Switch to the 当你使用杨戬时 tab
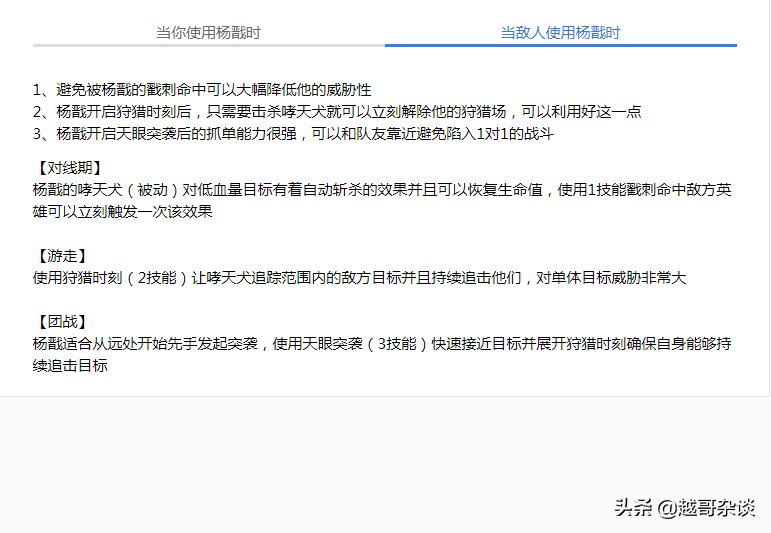771x533 pixels. pos(208,32)
